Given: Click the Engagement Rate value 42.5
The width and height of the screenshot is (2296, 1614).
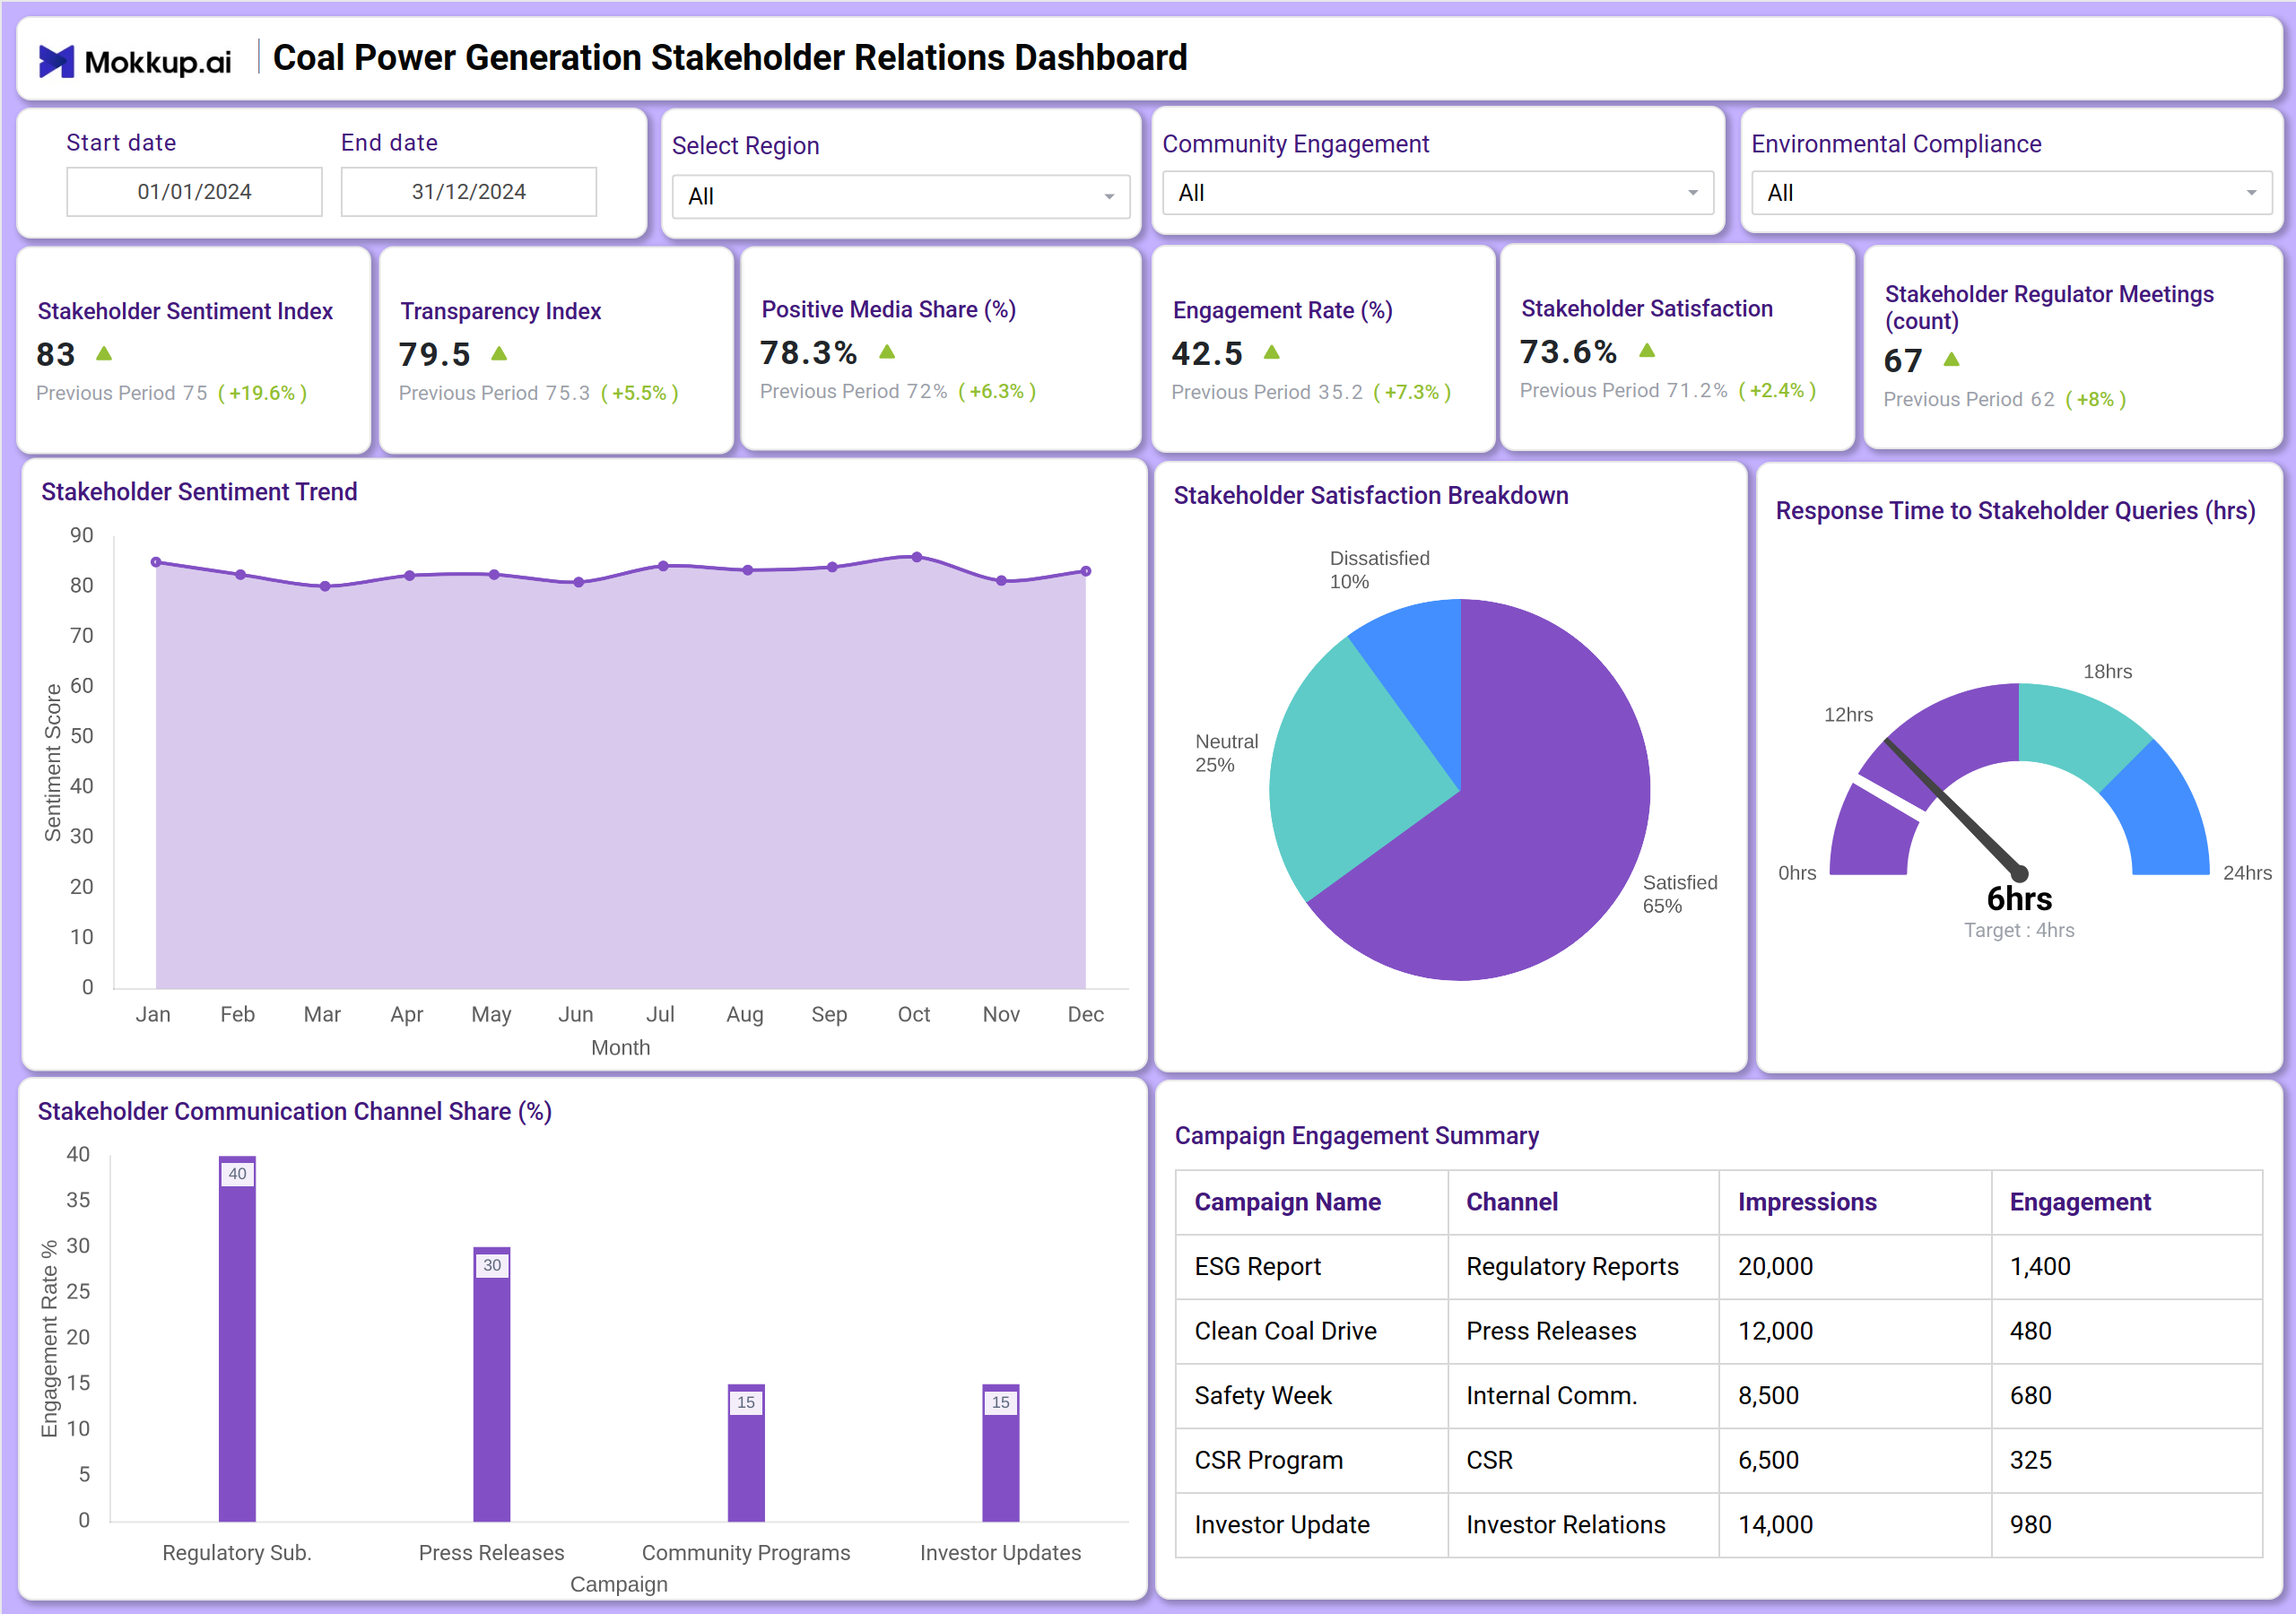Looking at the screenshot, I should [x=1207, y=353].
